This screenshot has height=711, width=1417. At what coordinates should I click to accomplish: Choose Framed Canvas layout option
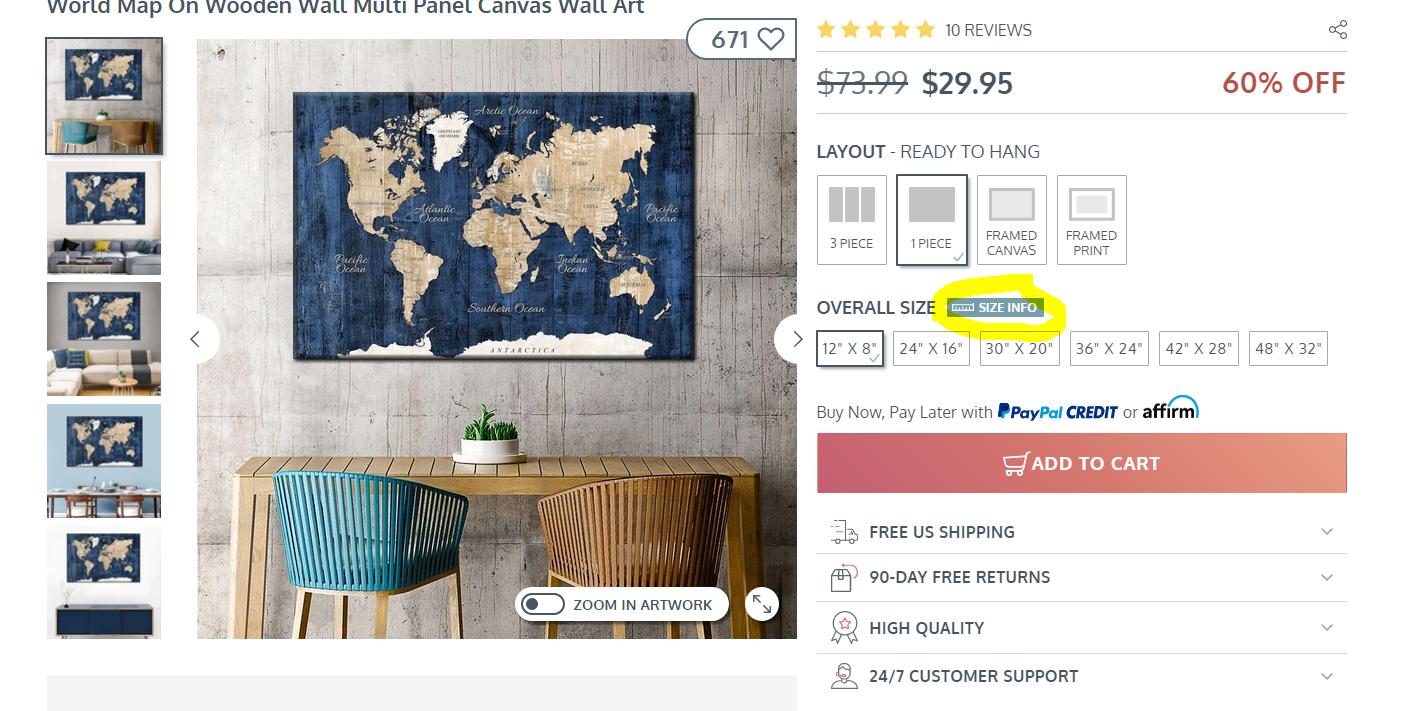coord(1012,220)
